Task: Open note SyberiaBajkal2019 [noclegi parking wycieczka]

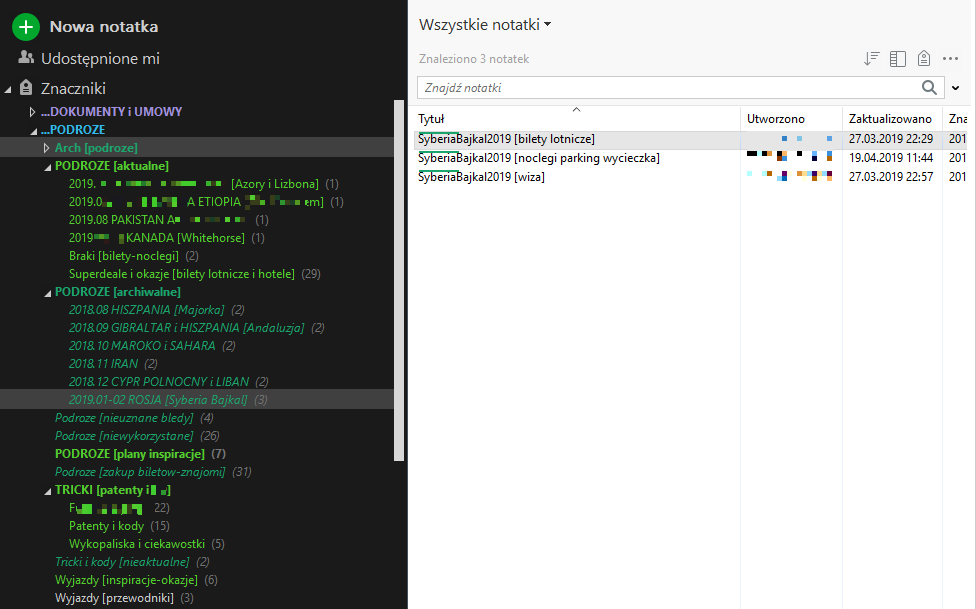Action: click(x=538, y=158)
